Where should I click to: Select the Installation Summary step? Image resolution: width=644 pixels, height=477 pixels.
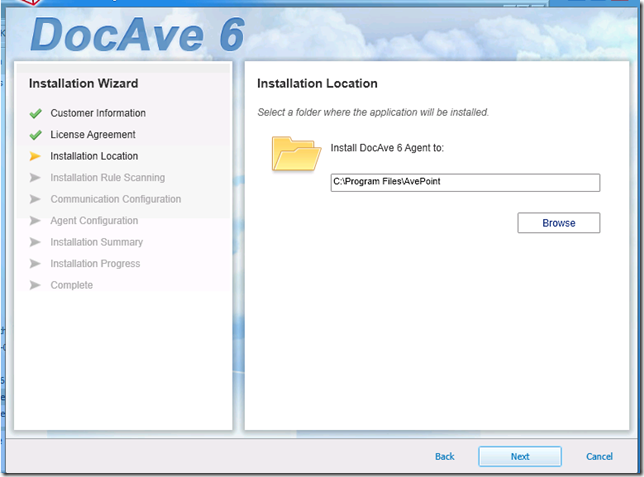pyautogui.click(x=97, y=242)
